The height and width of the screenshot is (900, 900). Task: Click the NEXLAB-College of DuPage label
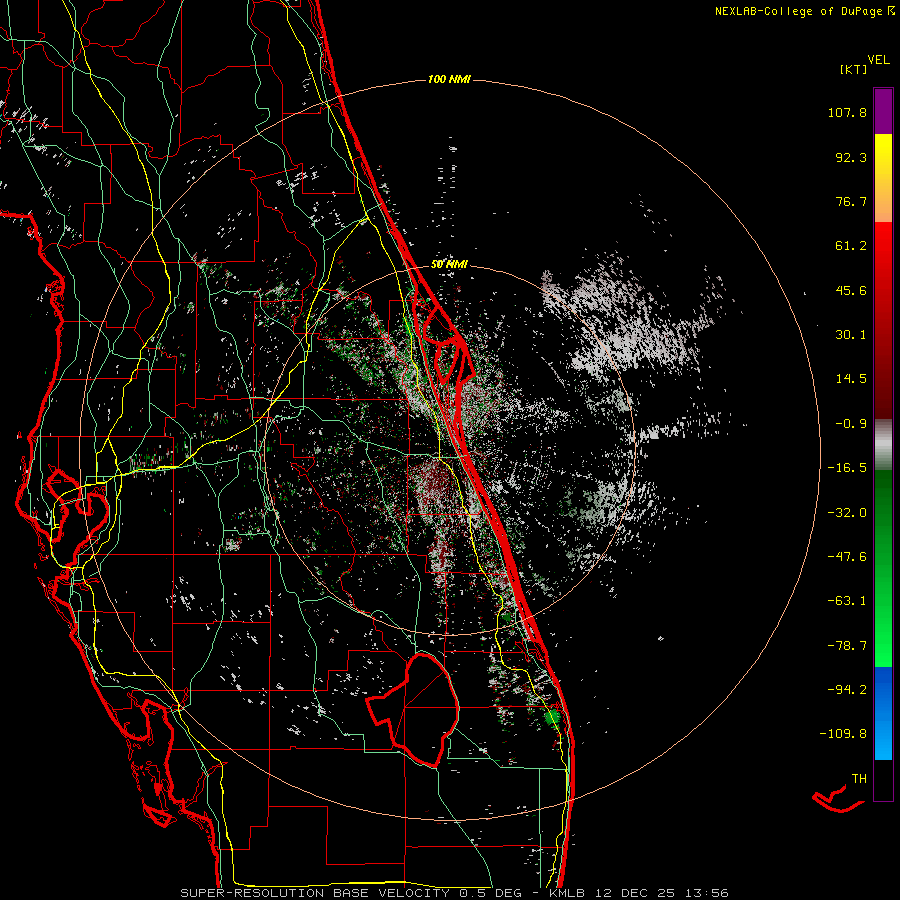tap(804, 11)
